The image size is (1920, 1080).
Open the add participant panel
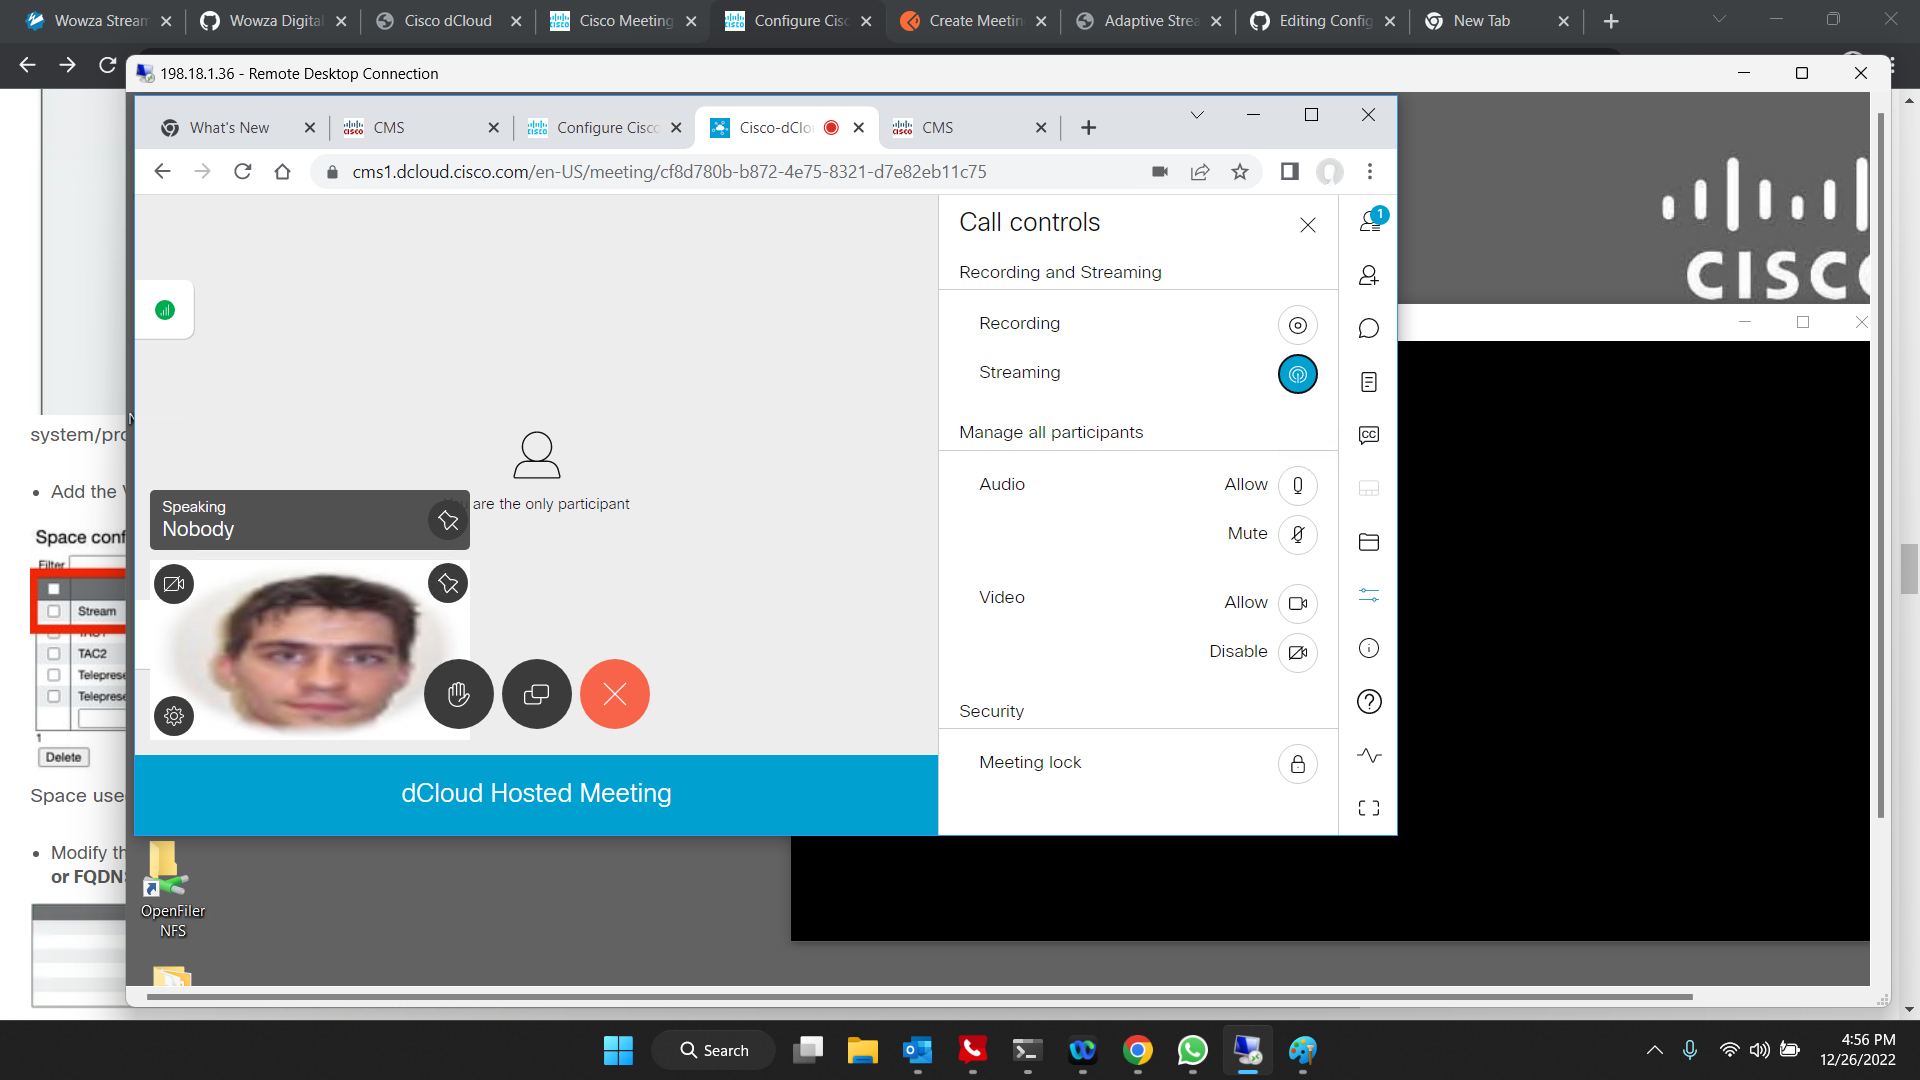pos(1368,275)
